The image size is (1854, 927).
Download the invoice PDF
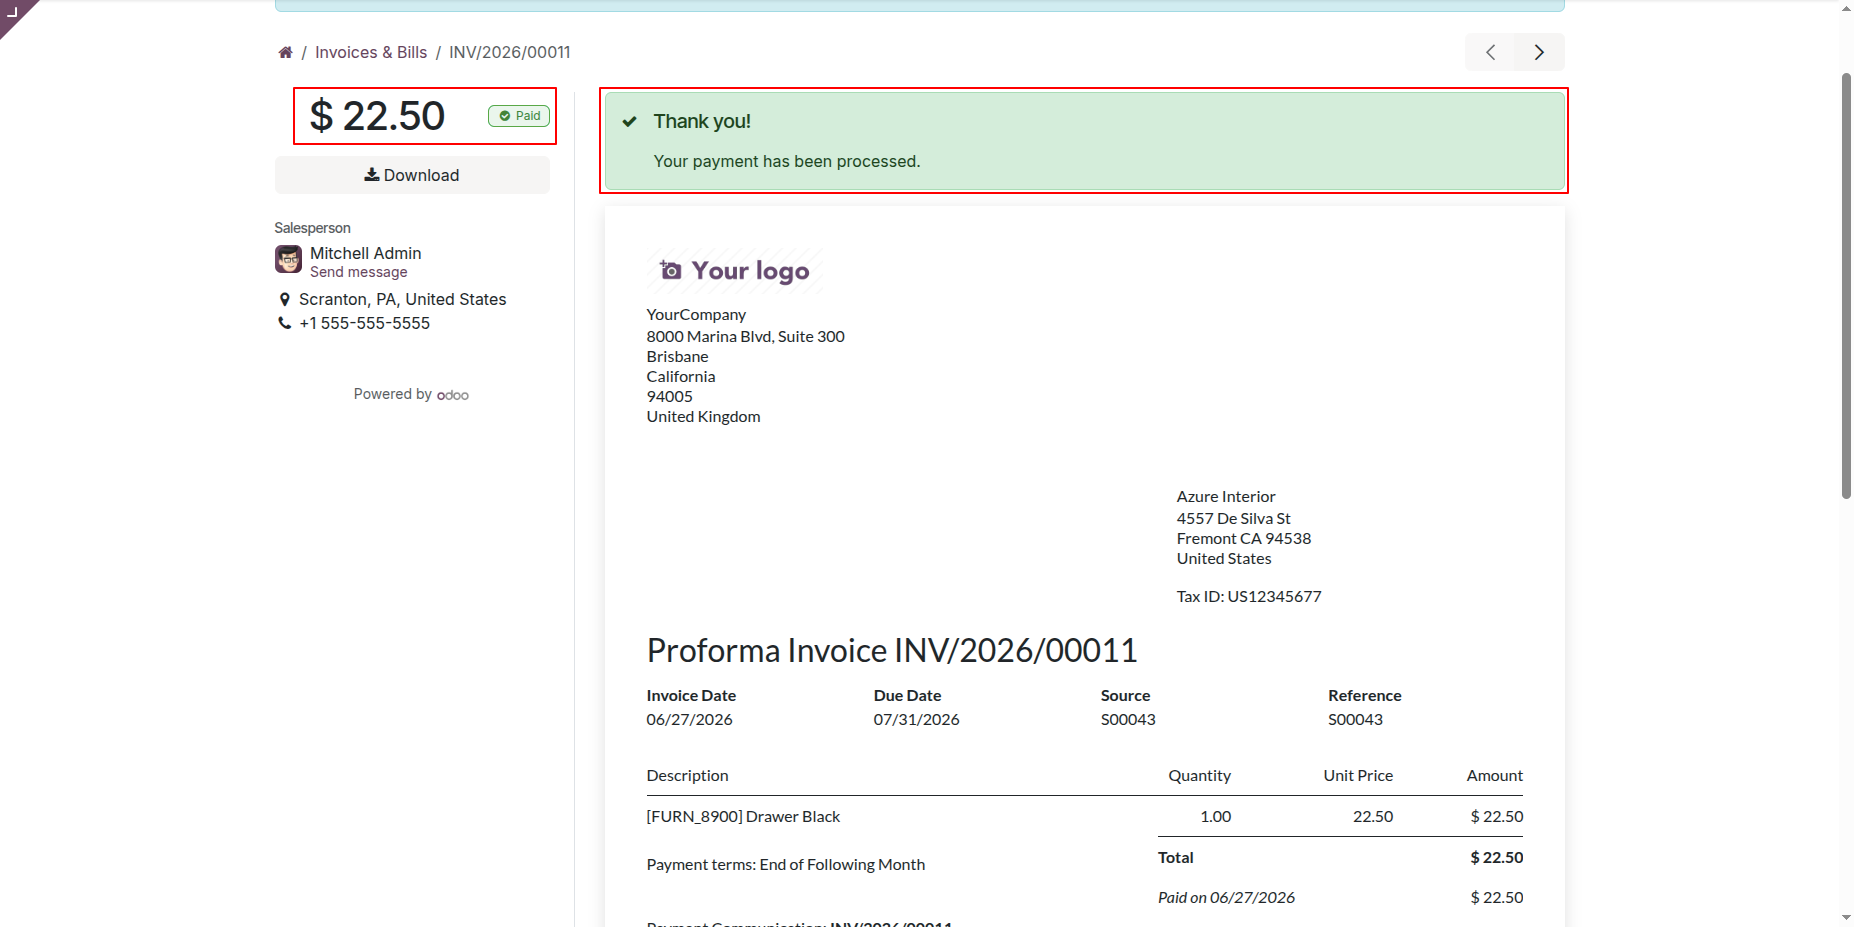pyautogui.click(x=412, y=175)
